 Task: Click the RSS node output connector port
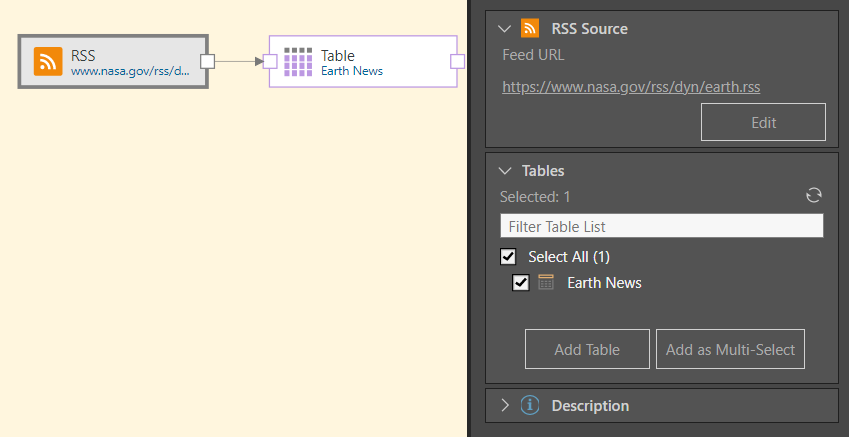click(207, 62)
